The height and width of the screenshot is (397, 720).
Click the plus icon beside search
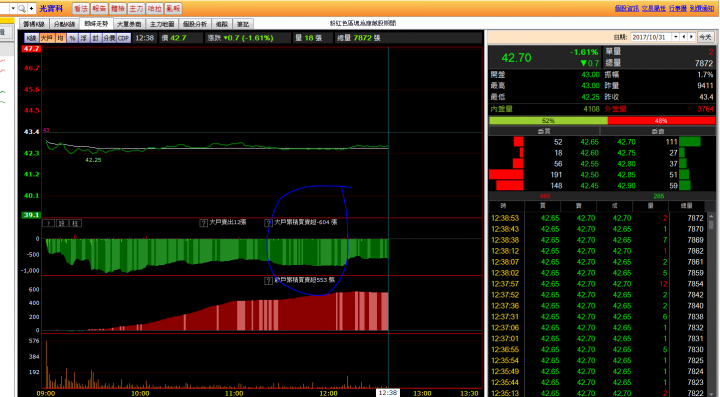[31, 8]
